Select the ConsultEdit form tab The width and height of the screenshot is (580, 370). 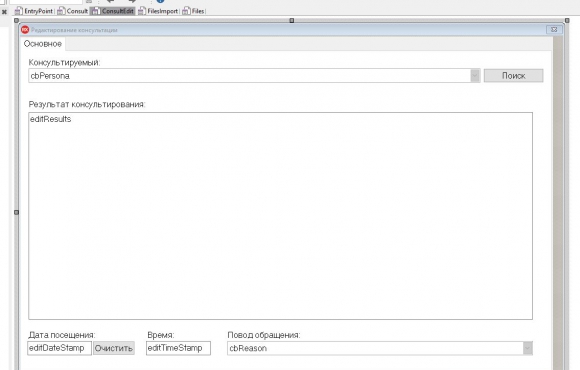[113, 11]
